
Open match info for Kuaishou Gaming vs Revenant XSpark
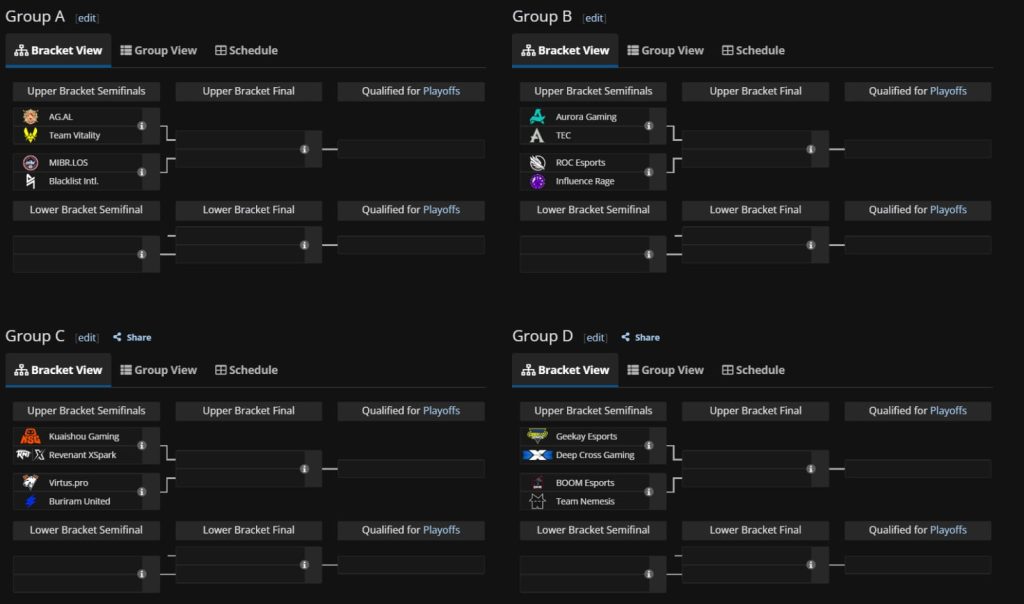(142, 445)
